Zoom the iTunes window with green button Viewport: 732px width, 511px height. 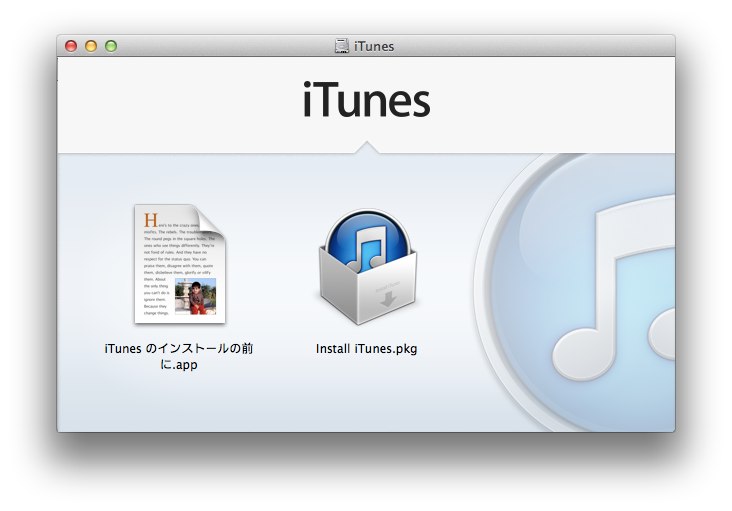(111, 46)
